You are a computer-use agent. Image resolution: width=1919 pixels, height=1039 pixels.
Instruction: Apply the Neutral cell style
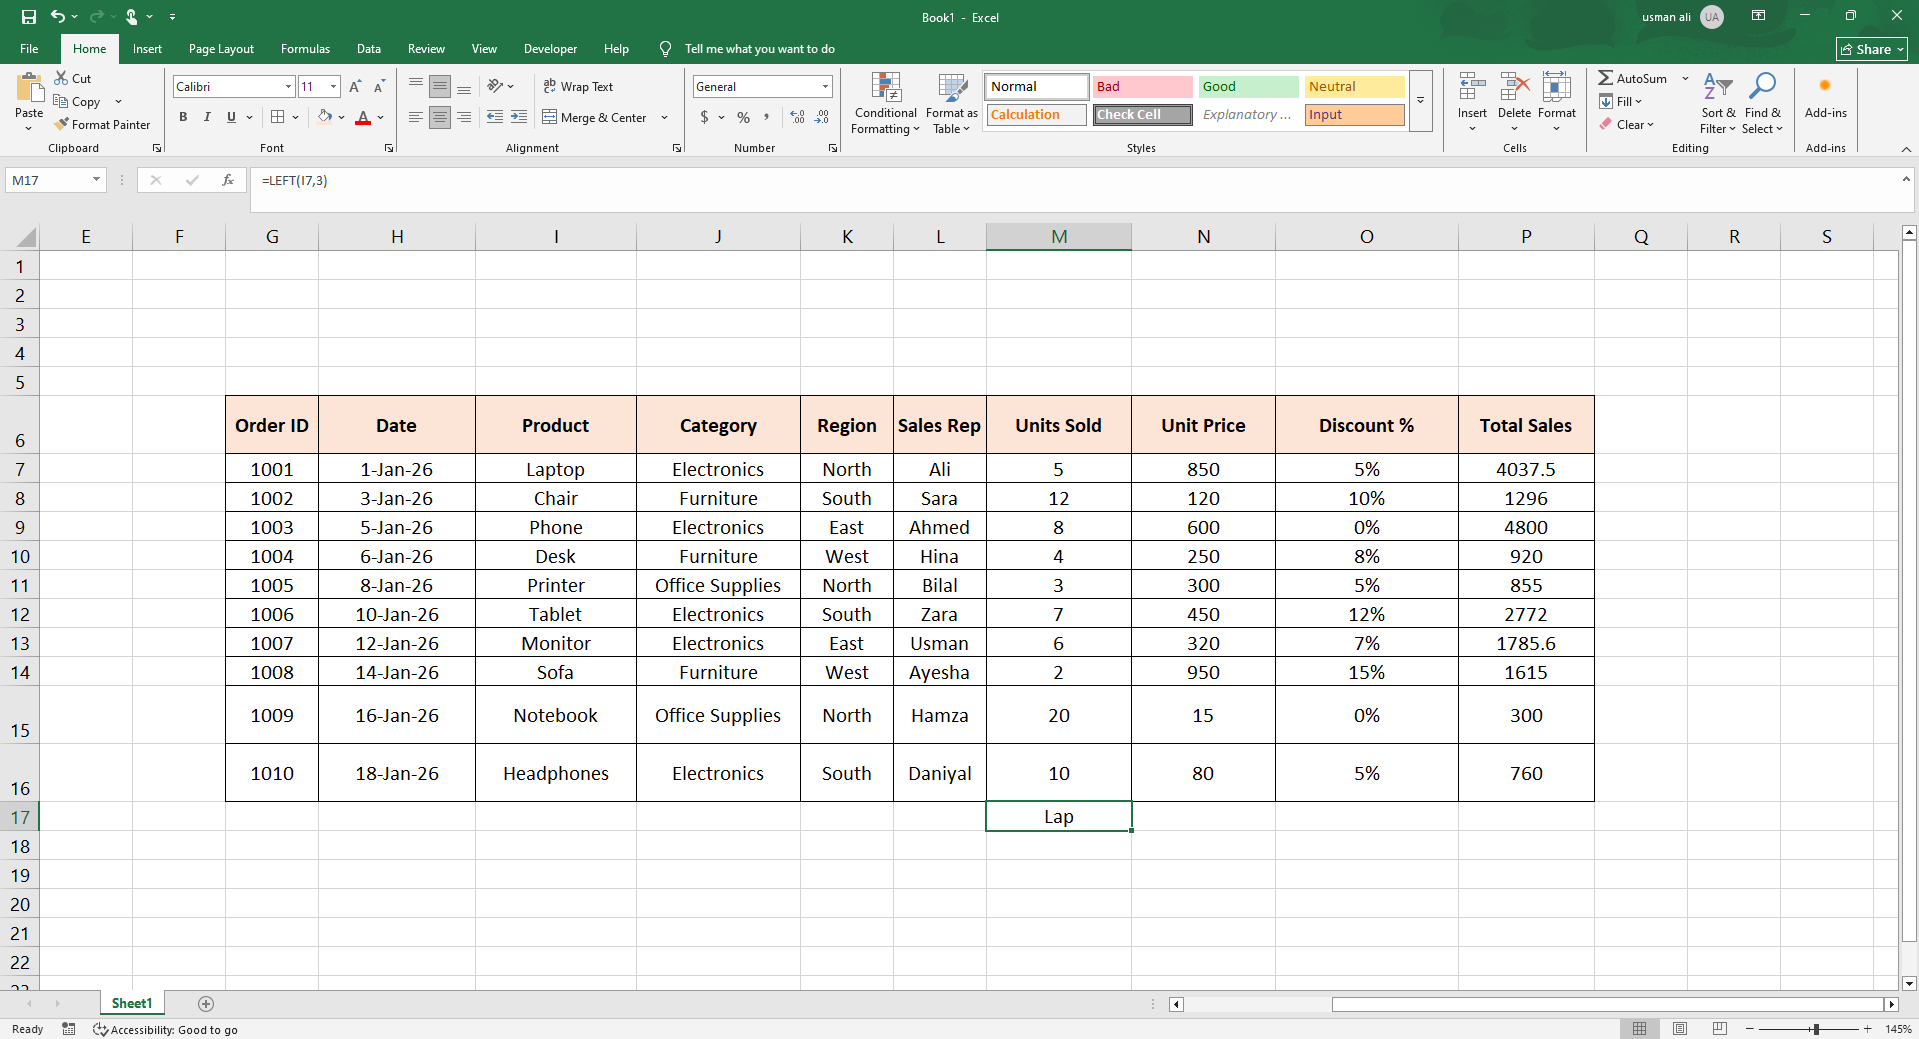pos(1354,87)
